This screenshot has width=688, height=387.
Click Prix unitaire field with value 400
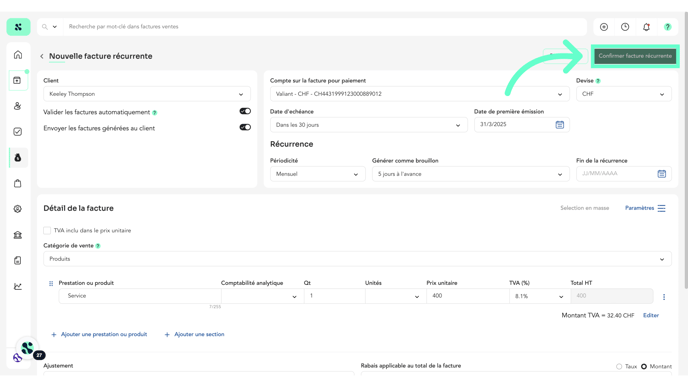[467, 296]
